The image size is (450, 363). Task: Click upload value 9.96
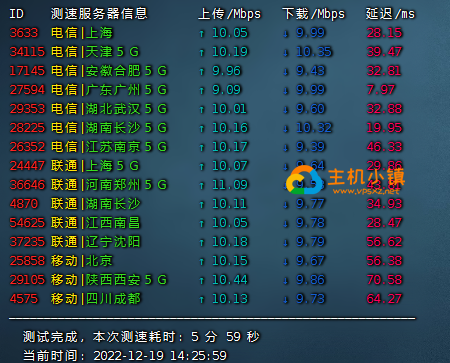227,71
